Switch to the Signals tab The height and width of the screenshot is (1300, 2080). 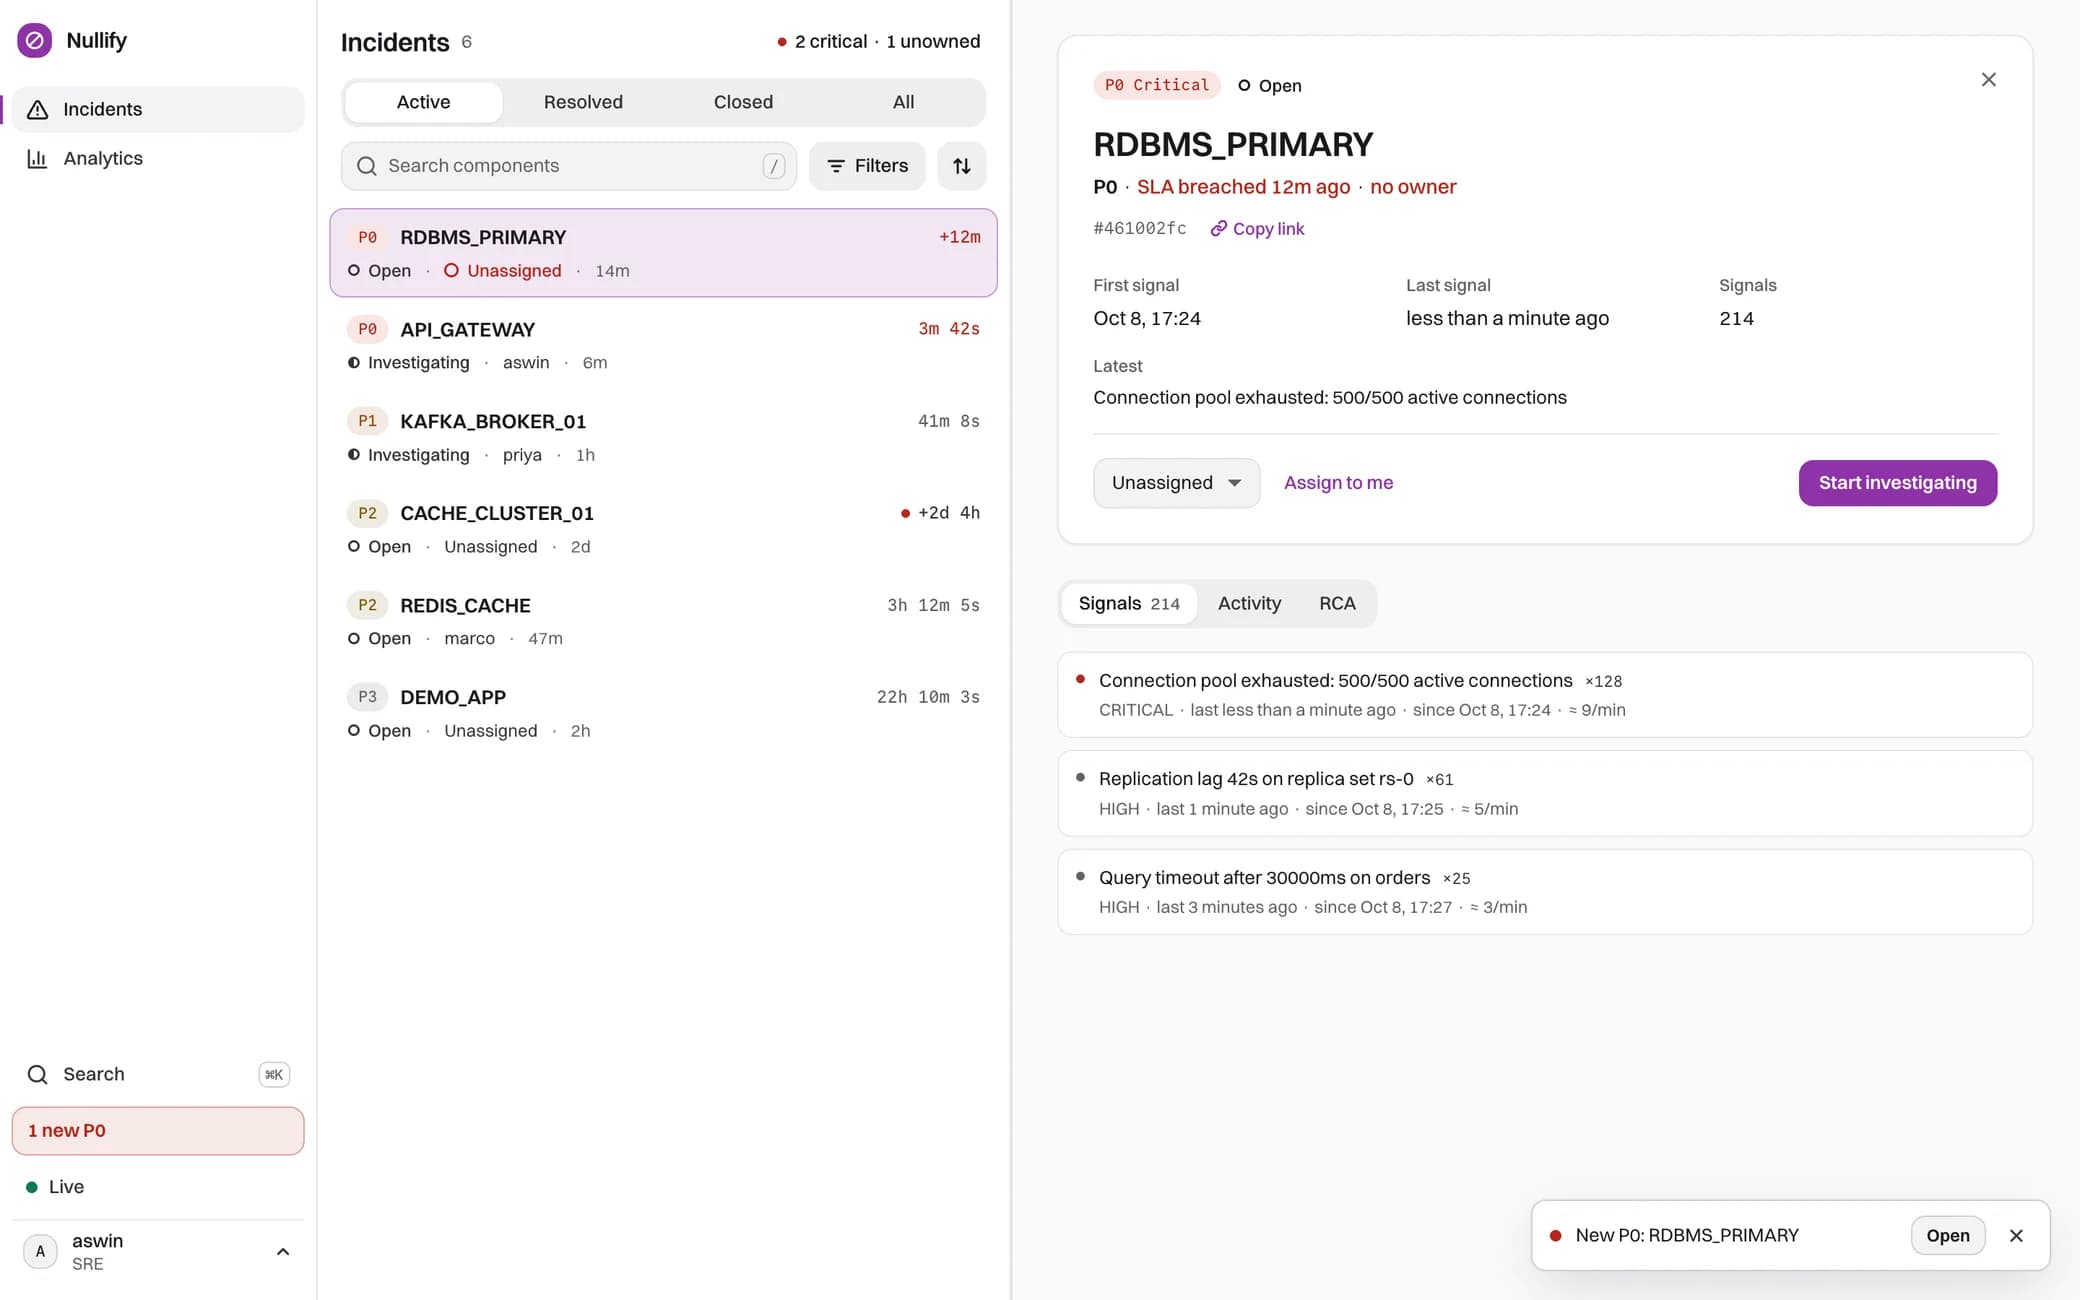(x=1129, y=604)
